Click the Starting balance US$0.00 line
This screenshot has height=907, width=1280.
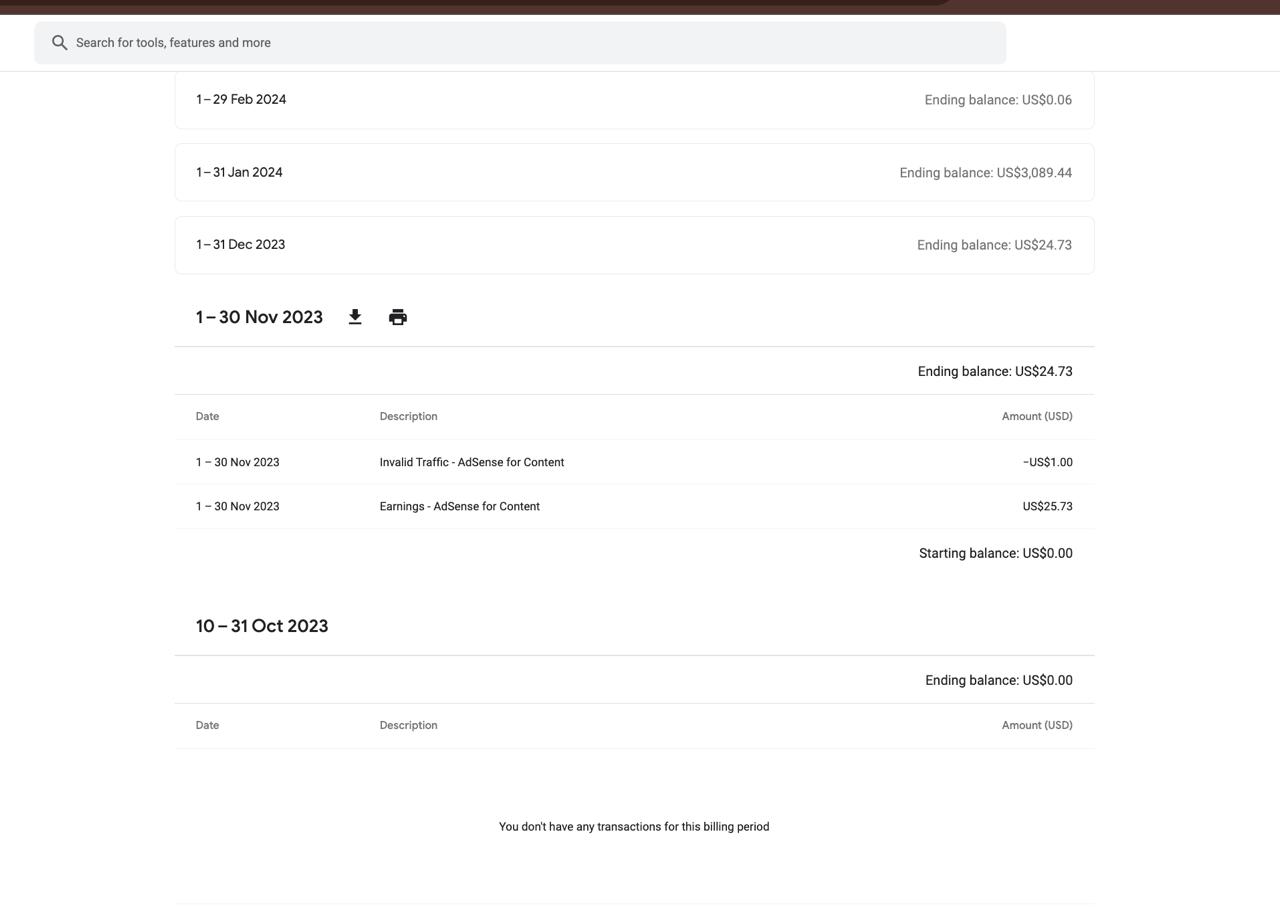point(995,553)
